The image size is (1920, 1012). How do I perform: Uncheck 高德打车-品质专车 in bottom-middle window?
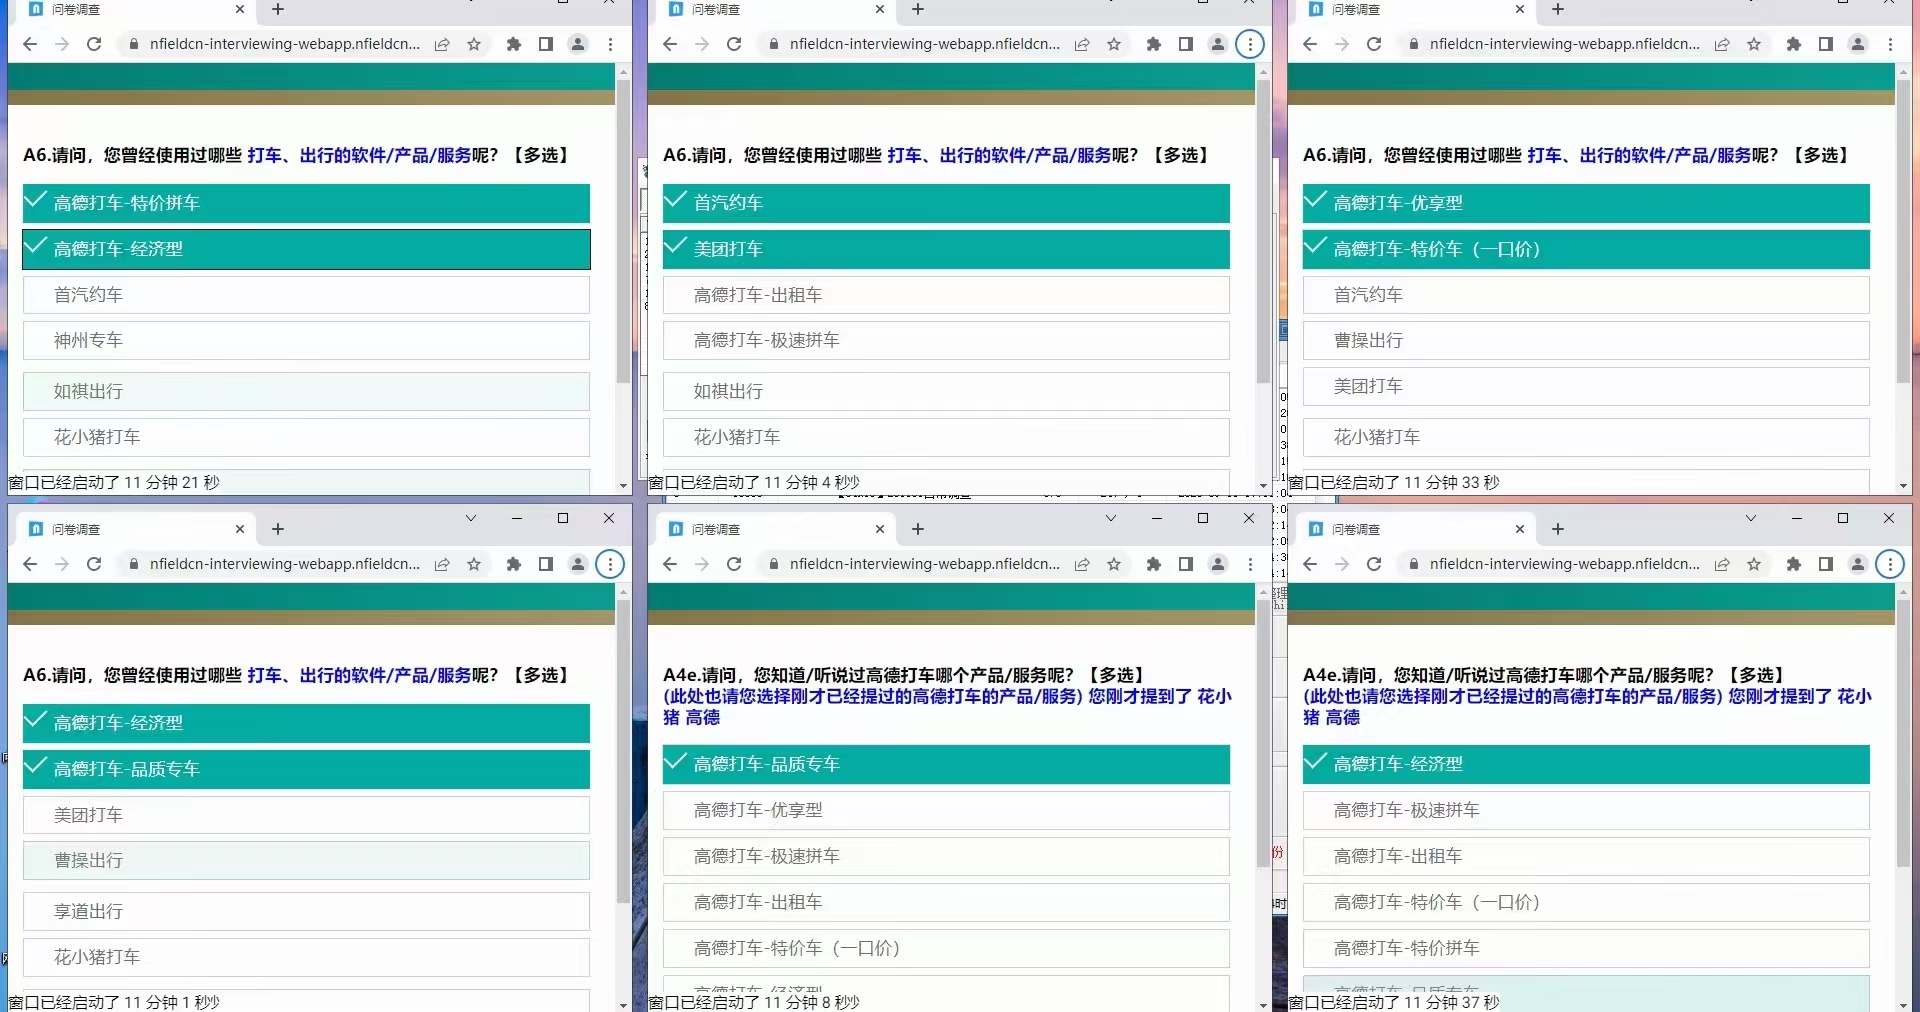[946, 764]
